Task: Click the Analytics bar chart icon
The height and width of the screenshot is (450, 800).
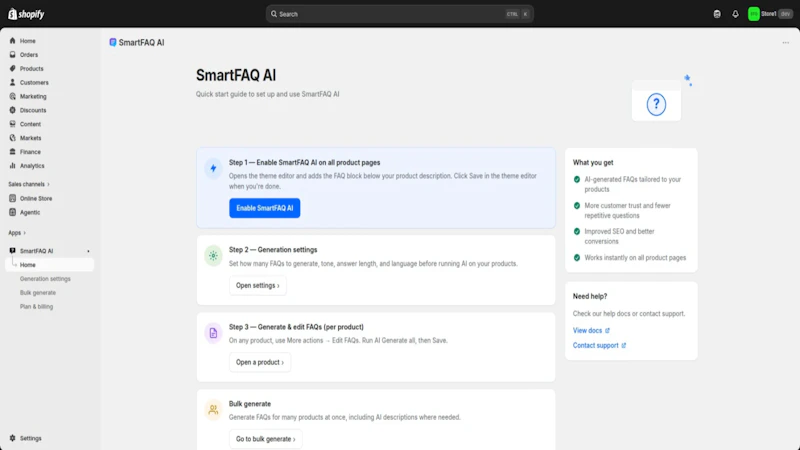Action: point(12,165)
